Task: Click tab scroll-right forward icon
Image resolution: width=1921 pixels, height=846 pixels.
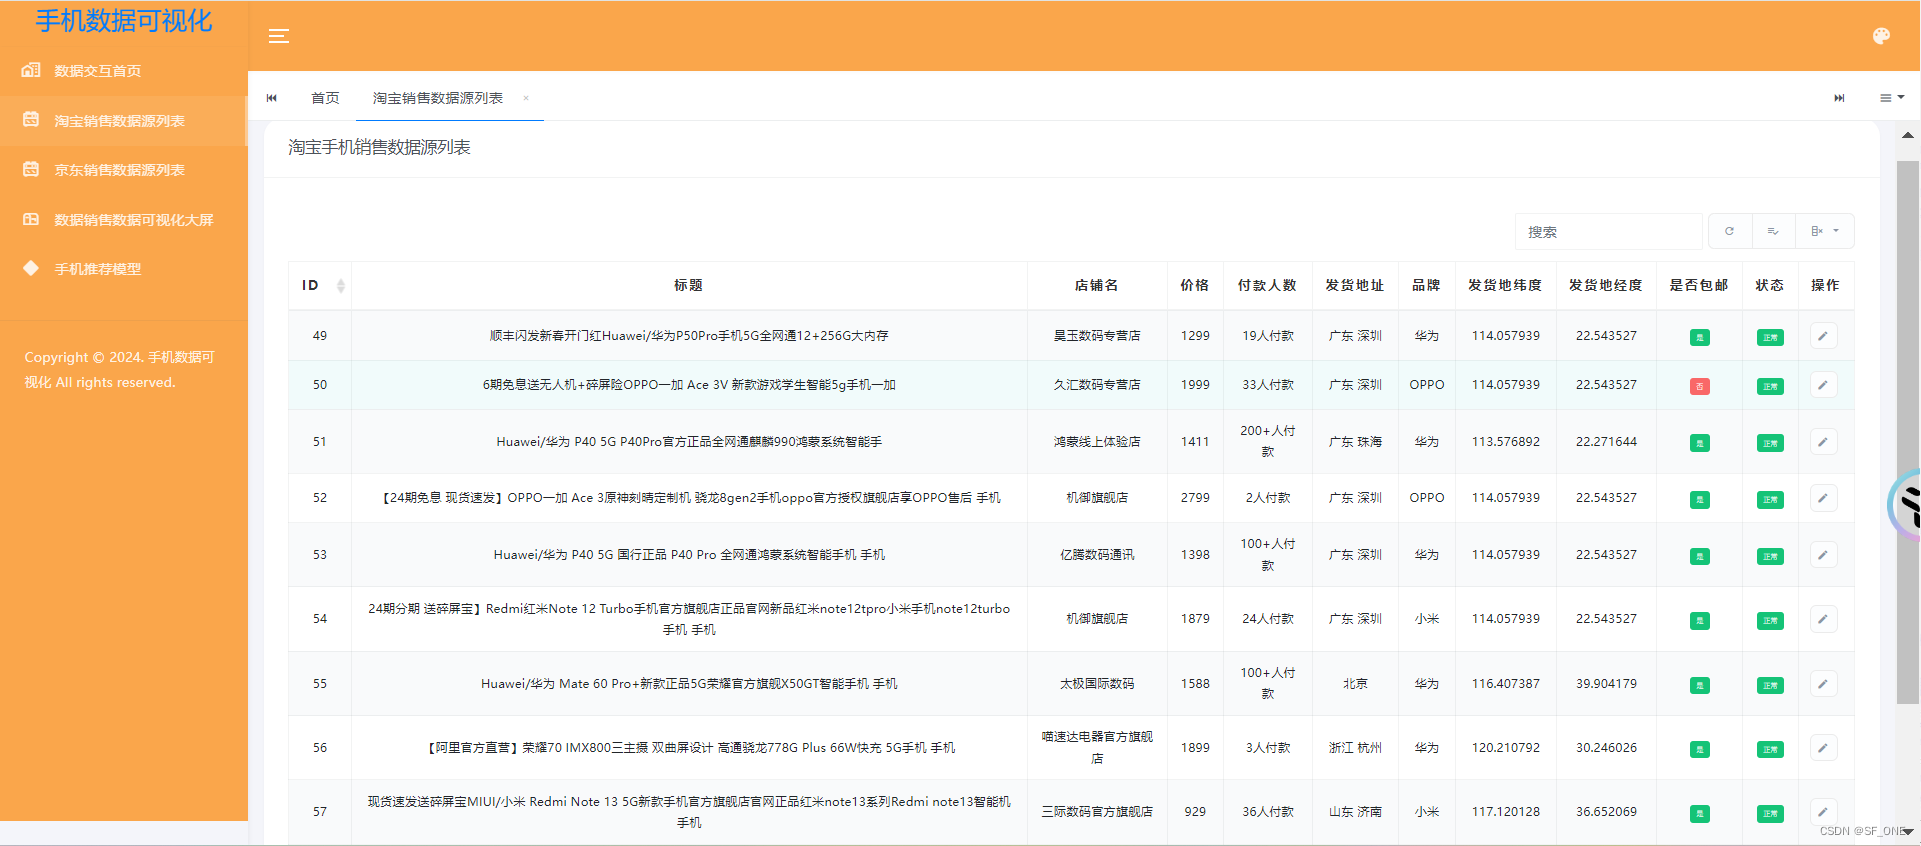Action: pos(1839,98)
